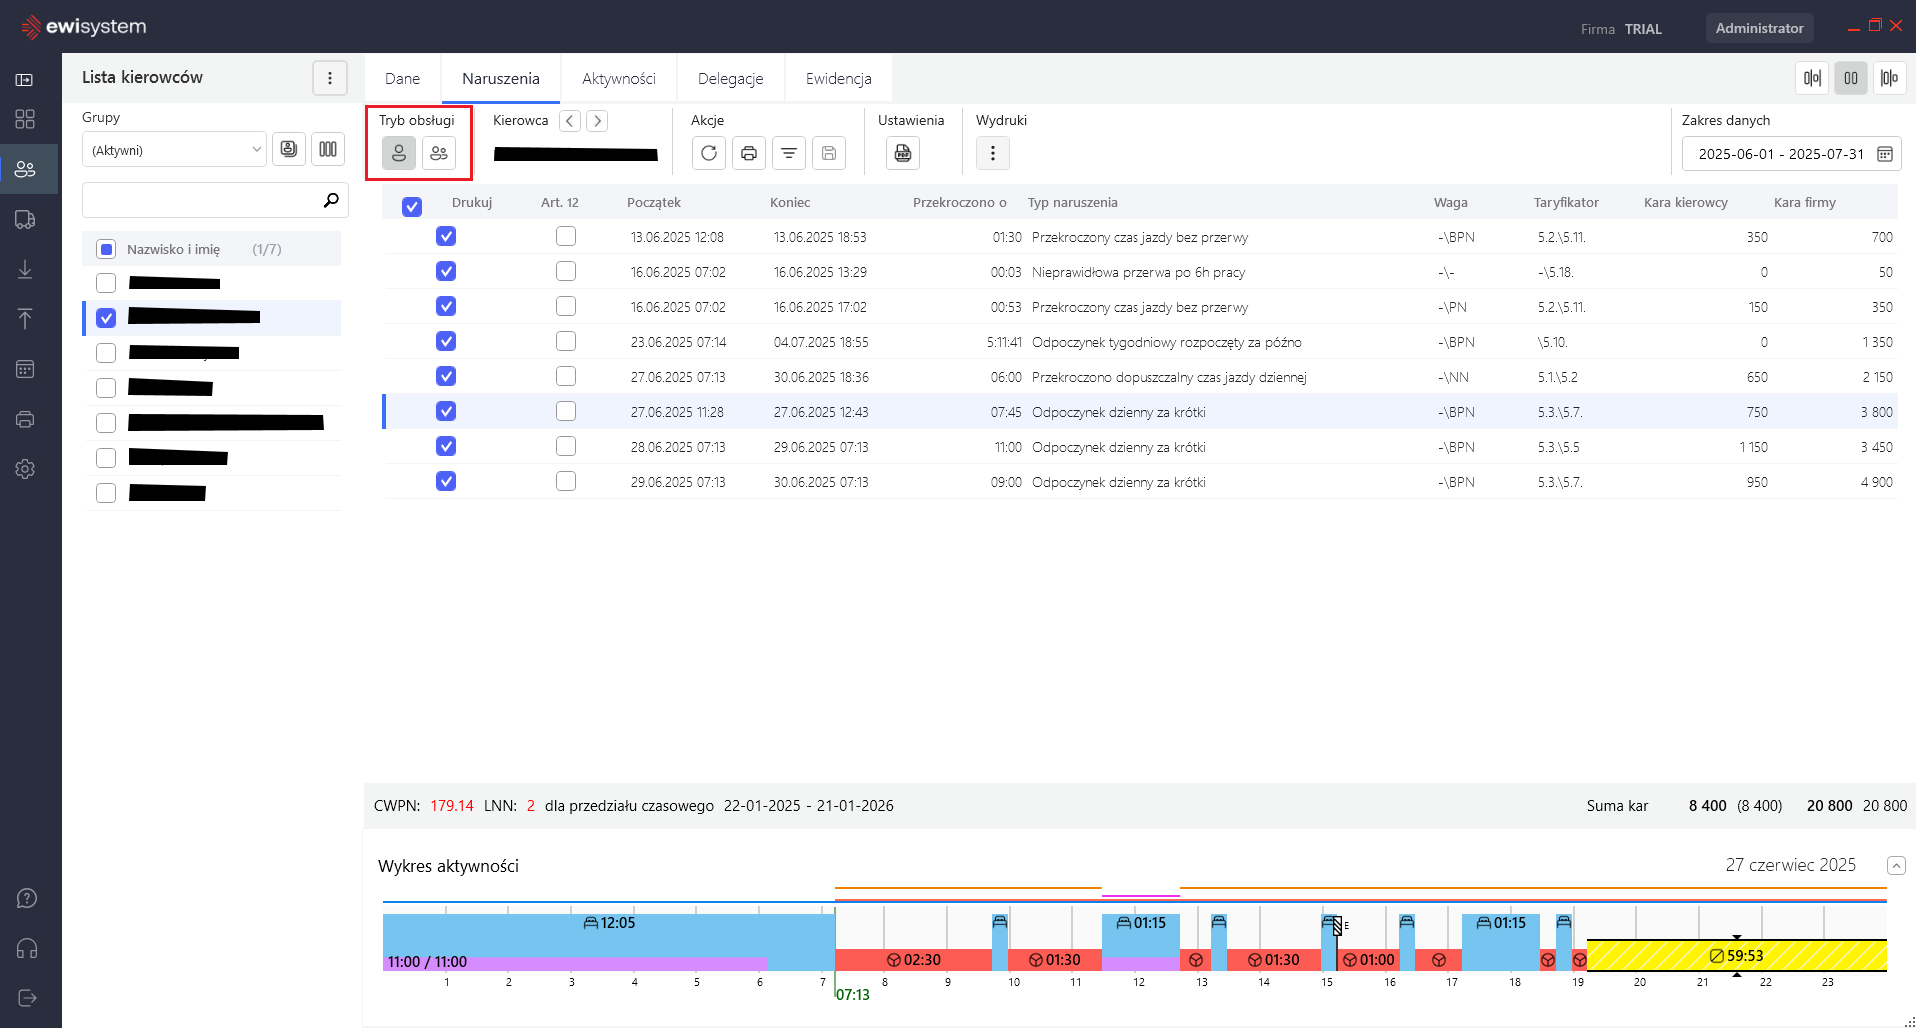Open the Grupy (Aktywni) dropdown
This screenshot has width=1916, height=1028.
point(174,150)
